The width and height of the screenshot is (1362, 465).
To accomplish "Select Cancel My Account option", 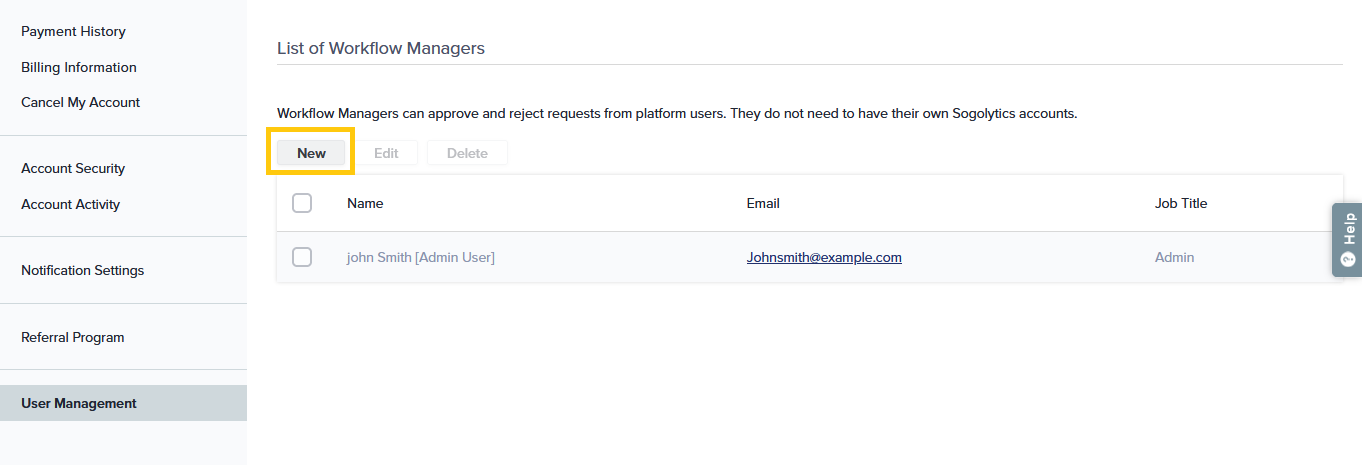I will (x=80, y=103).
